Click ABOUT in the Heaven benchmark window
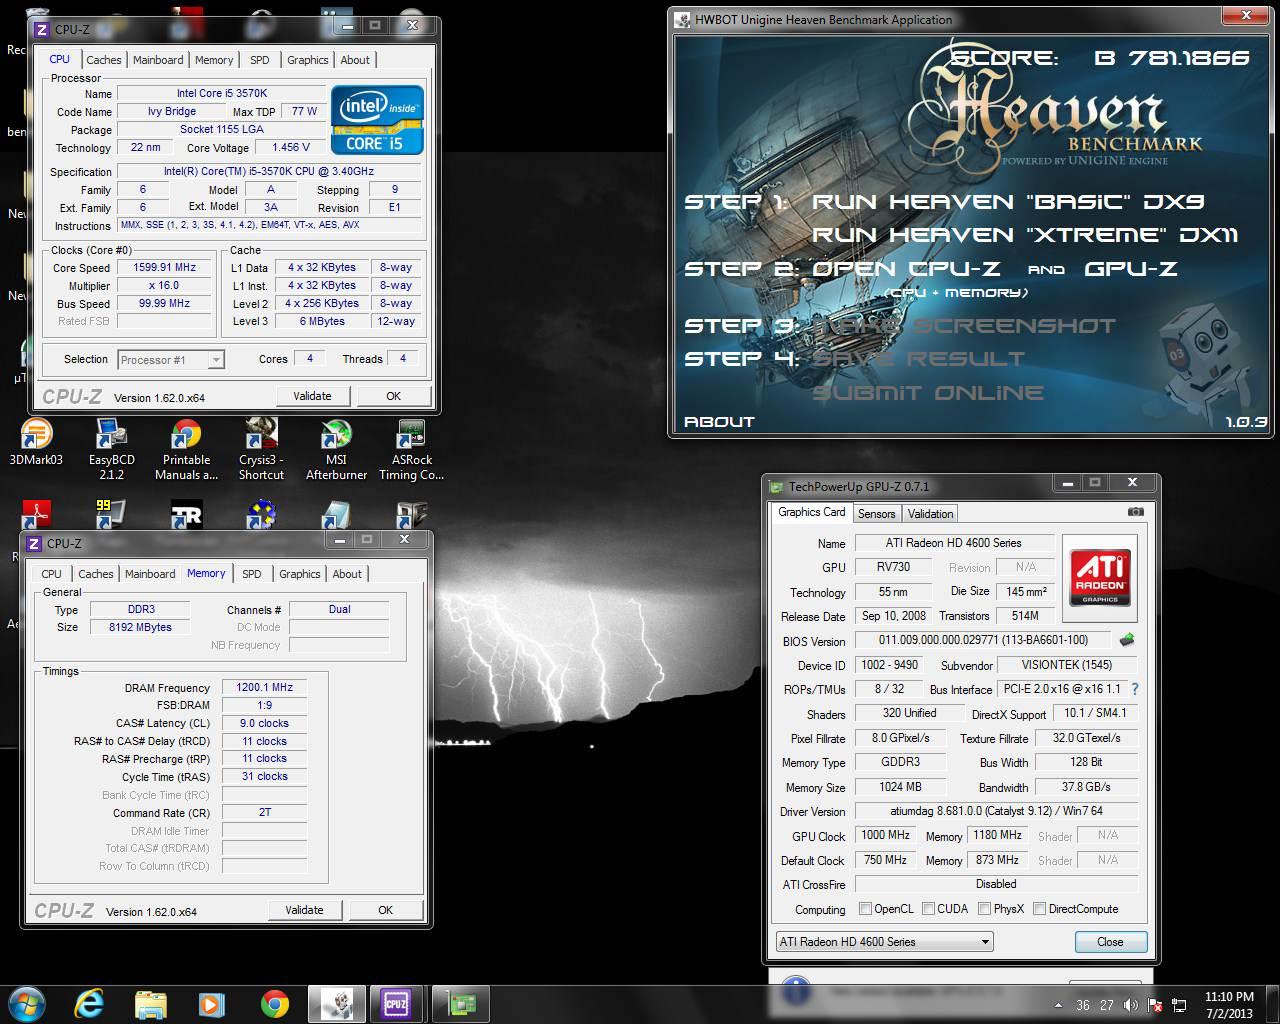The height and width of the screenshot is (1024, 1280). [718, 422]
